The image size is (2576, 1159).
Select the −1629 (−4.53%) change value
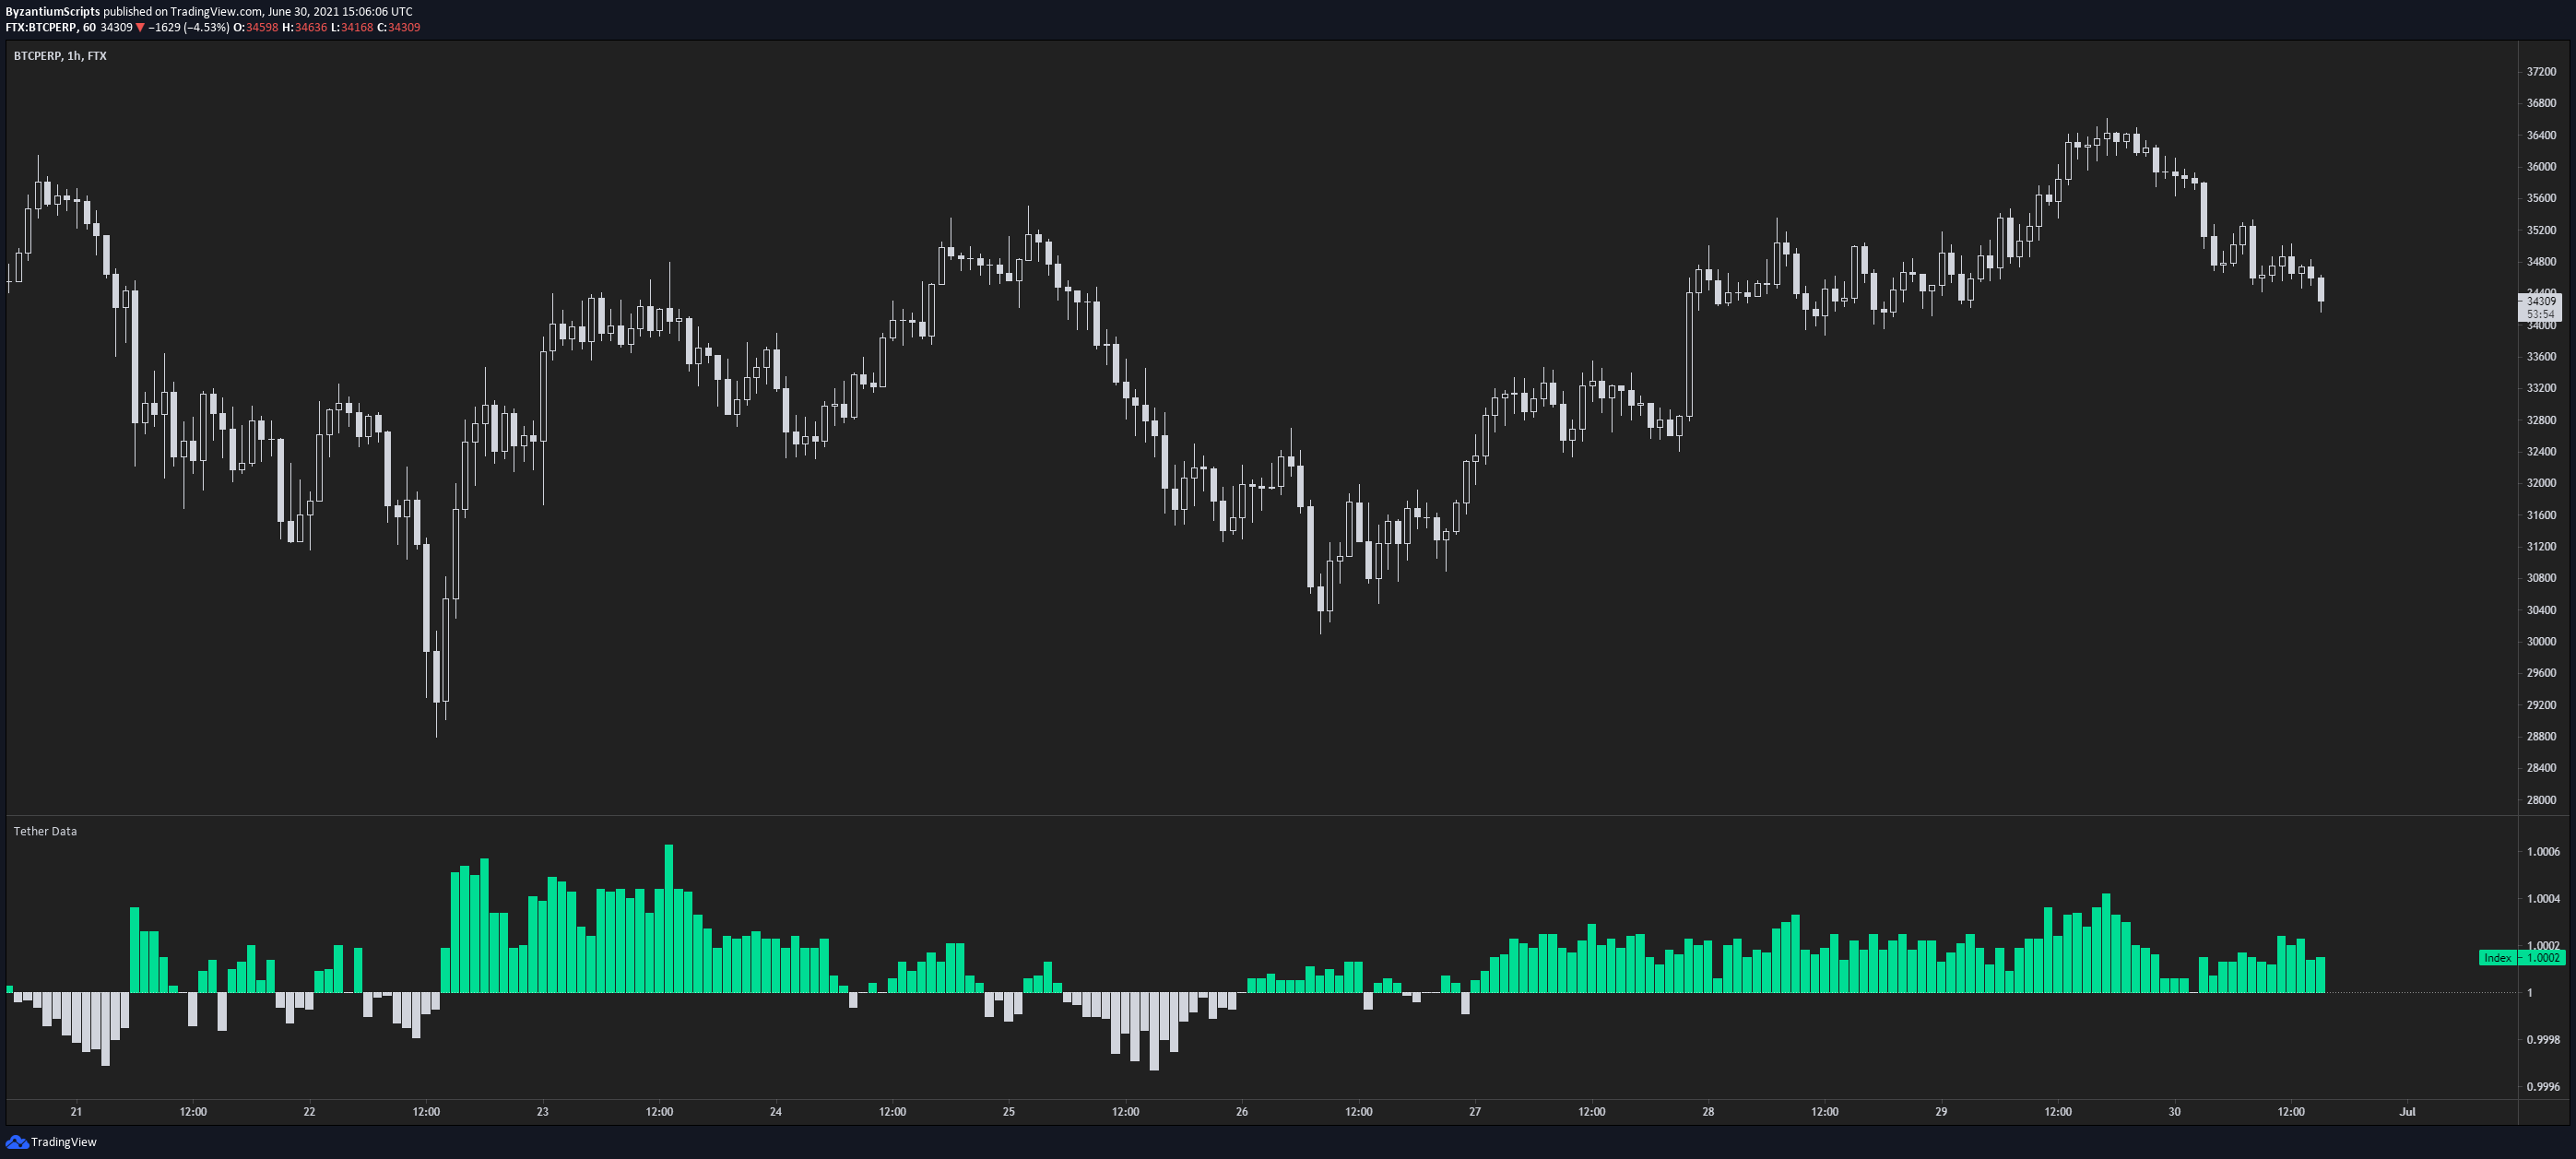(x=189, y=27)
